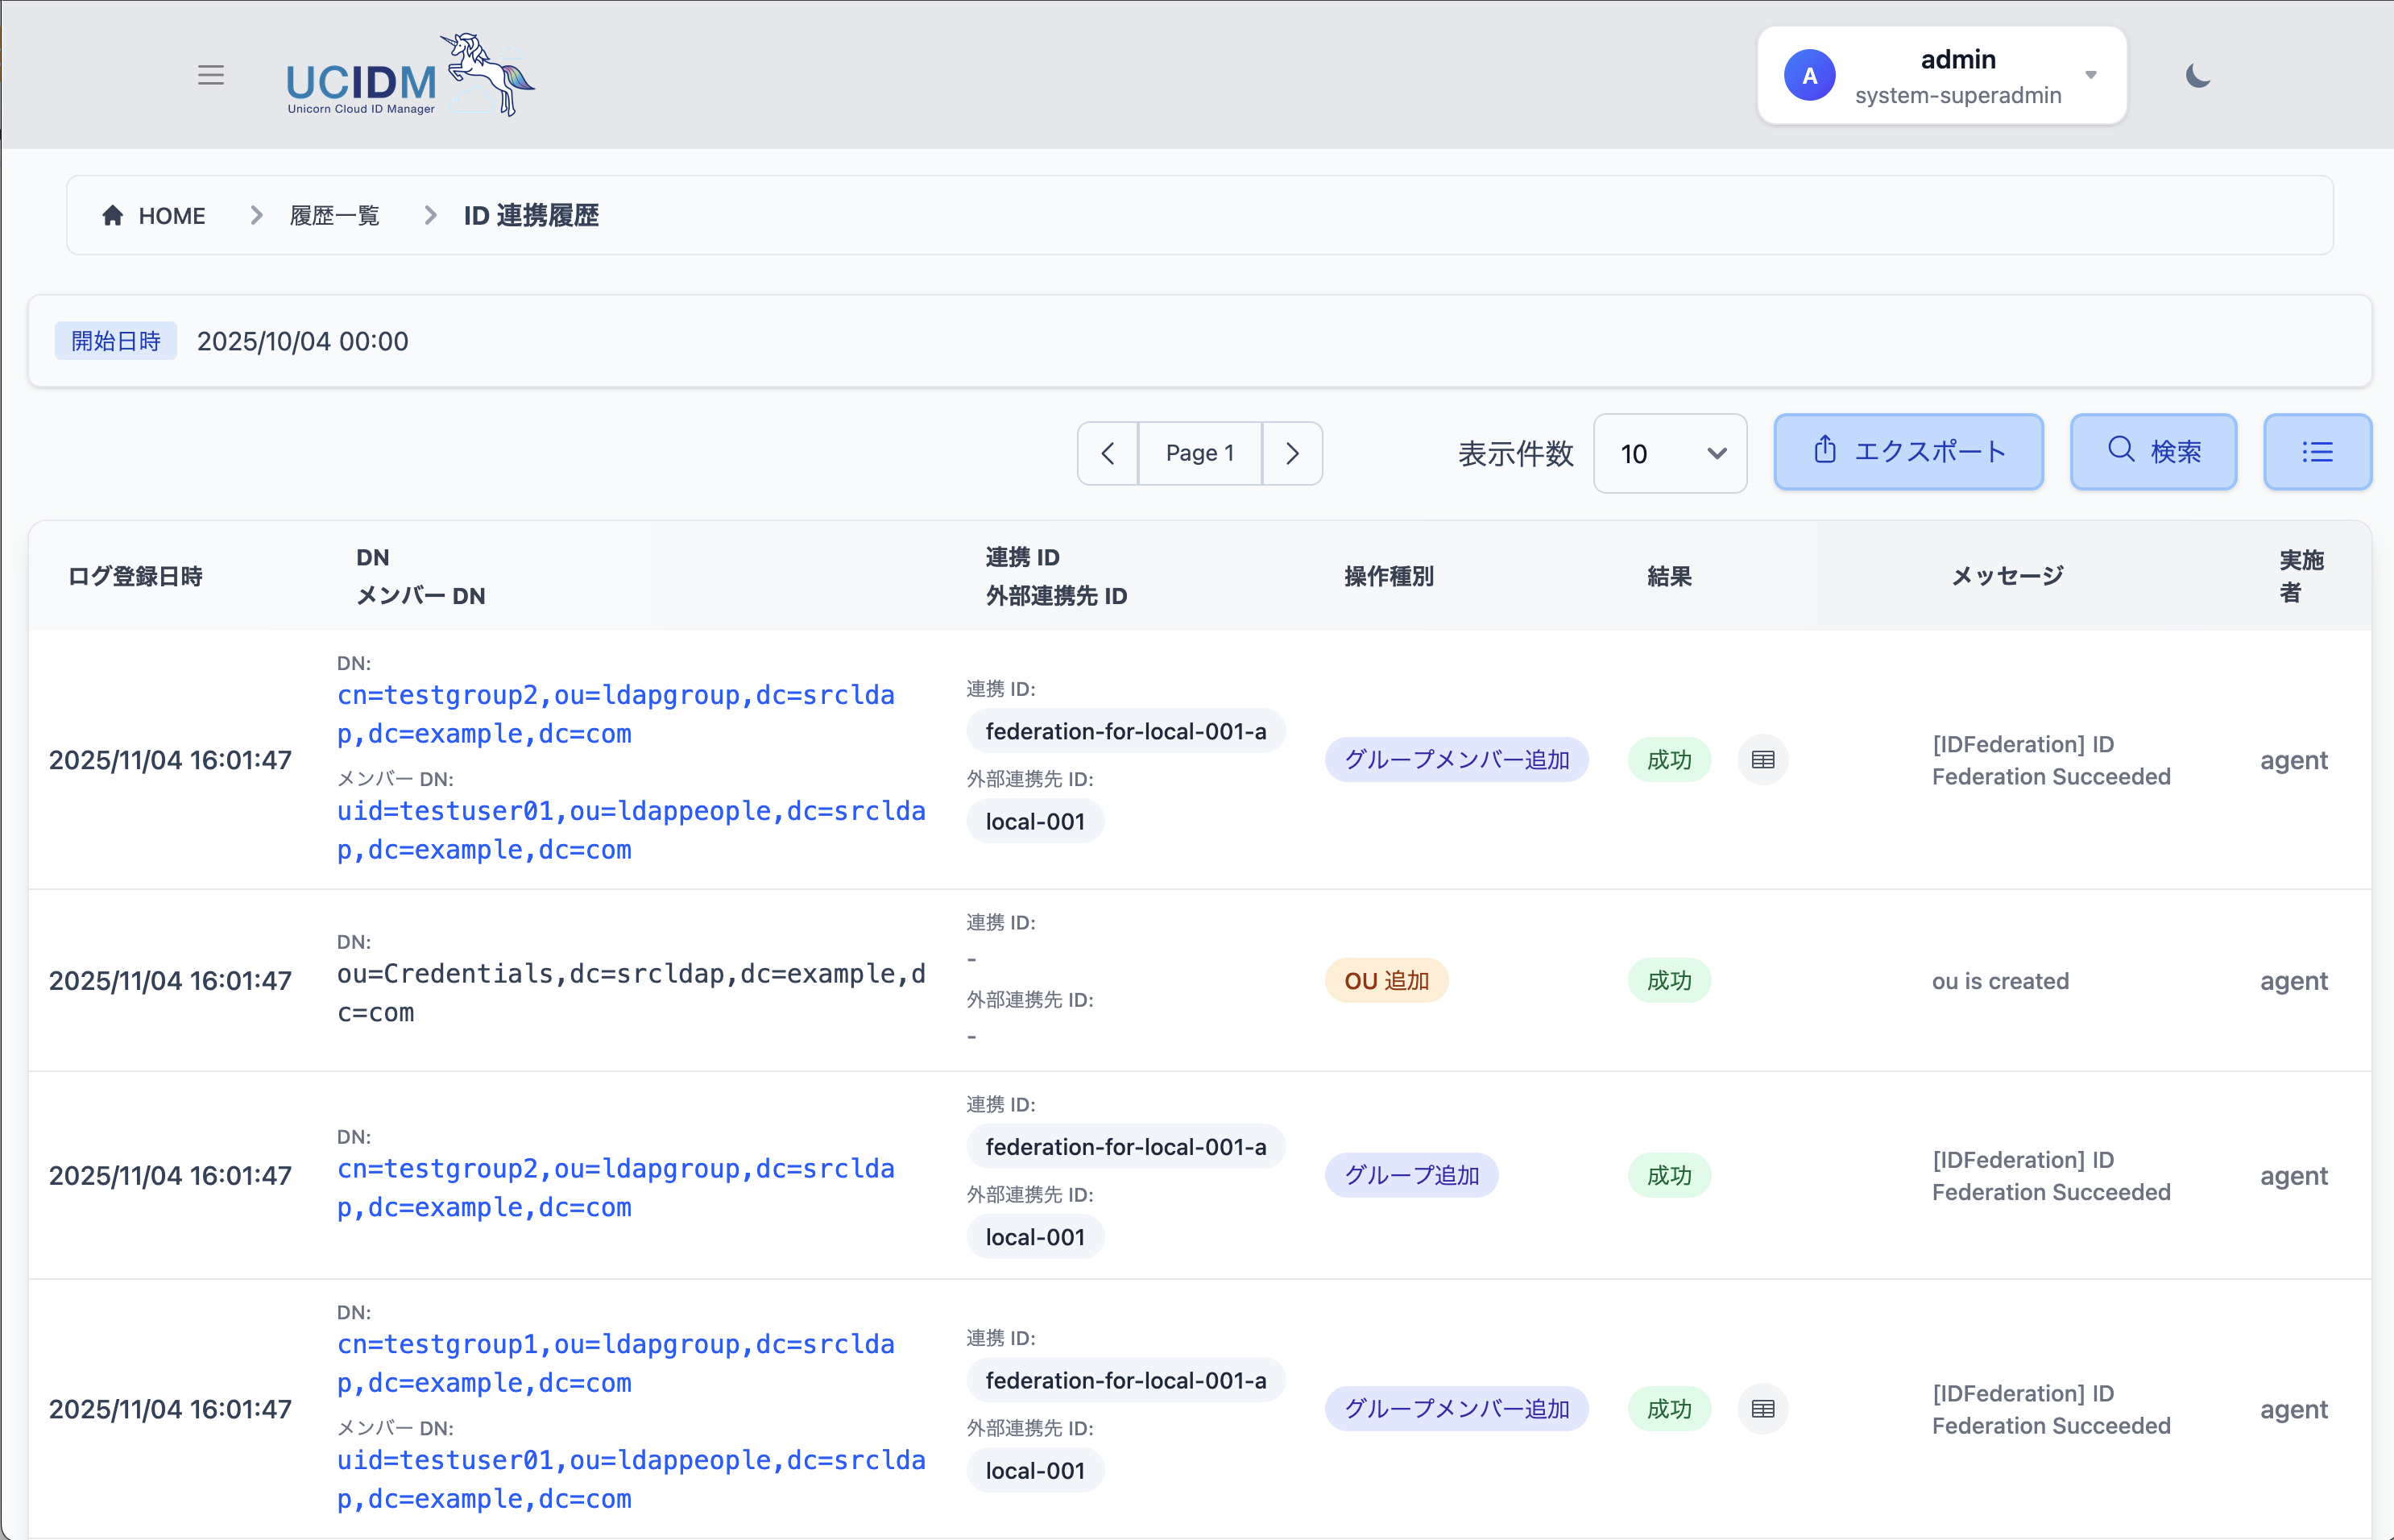This screenshot has width=2394, height=1540.
Task: Open detail icon in first row
Action: click(1762, 760)
